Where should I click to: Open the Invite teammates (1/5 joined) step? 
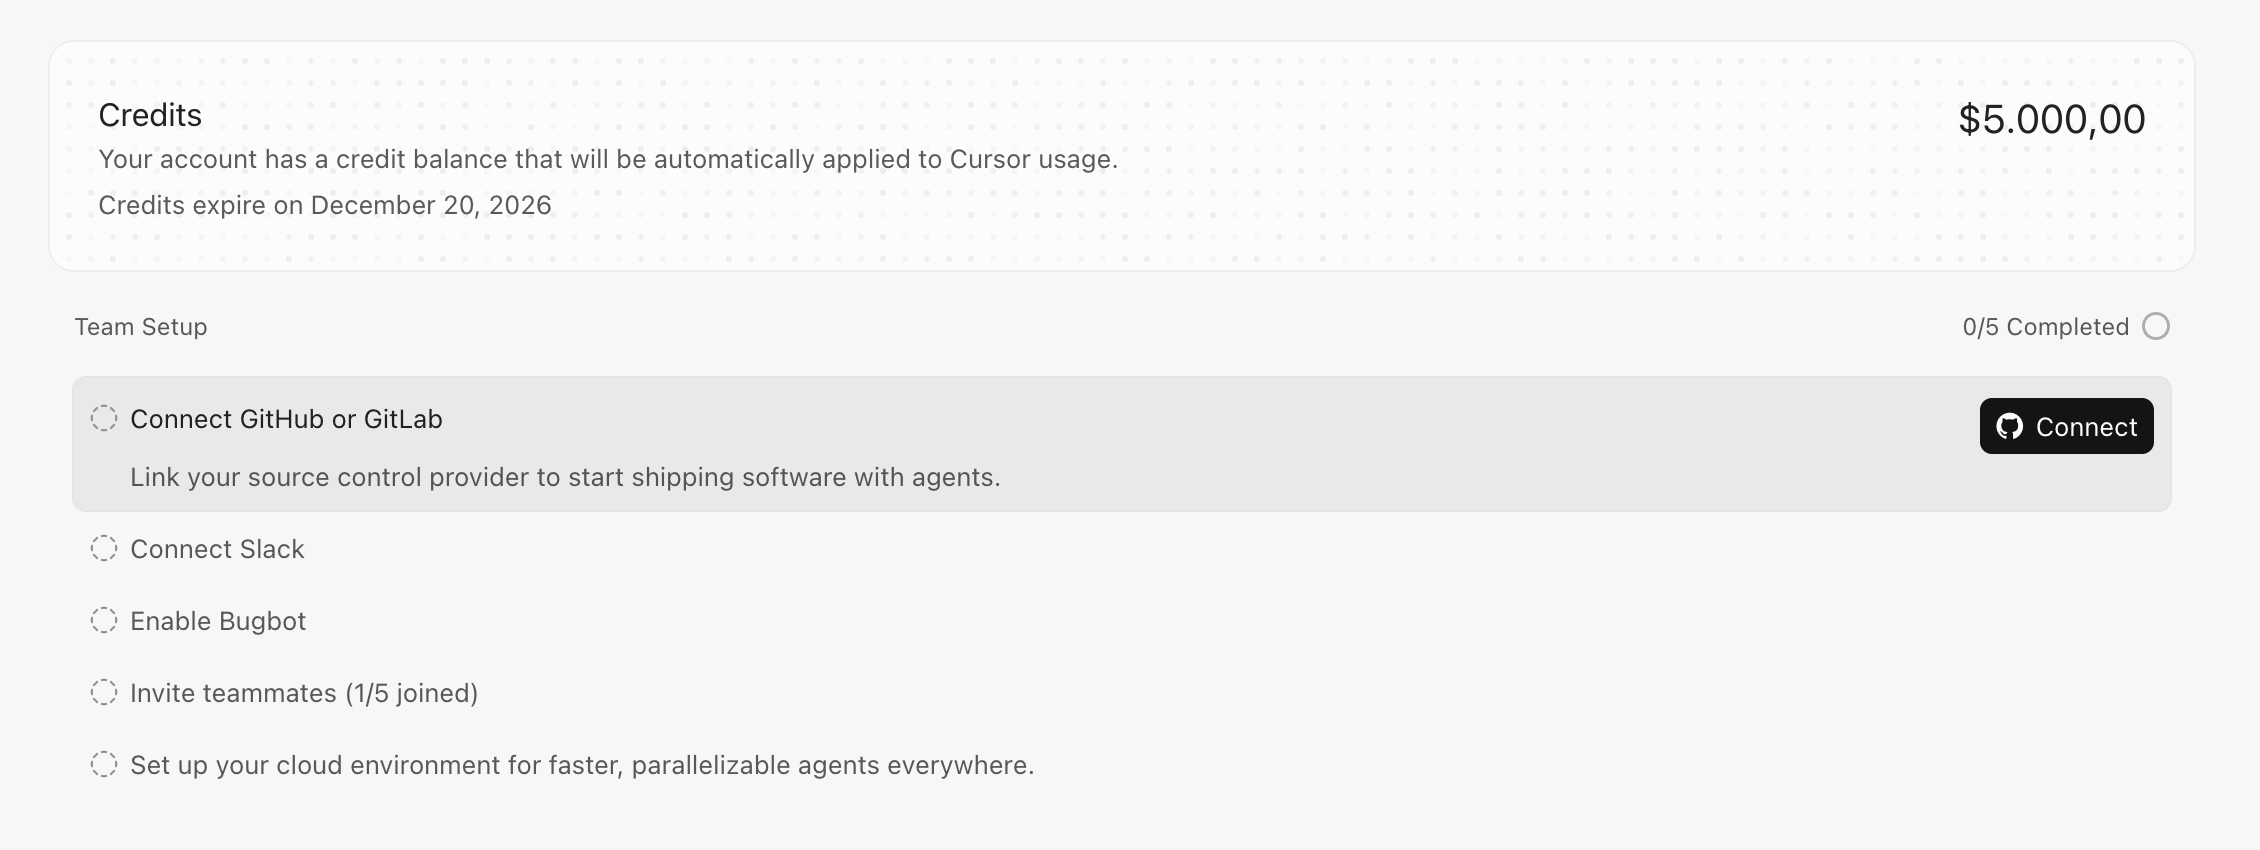[x=1121, y=693]
